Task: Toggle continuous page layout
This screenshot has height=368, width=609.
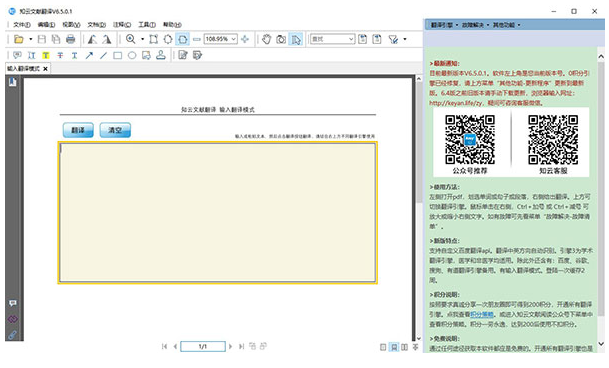Action: click(x=394, y=347)
